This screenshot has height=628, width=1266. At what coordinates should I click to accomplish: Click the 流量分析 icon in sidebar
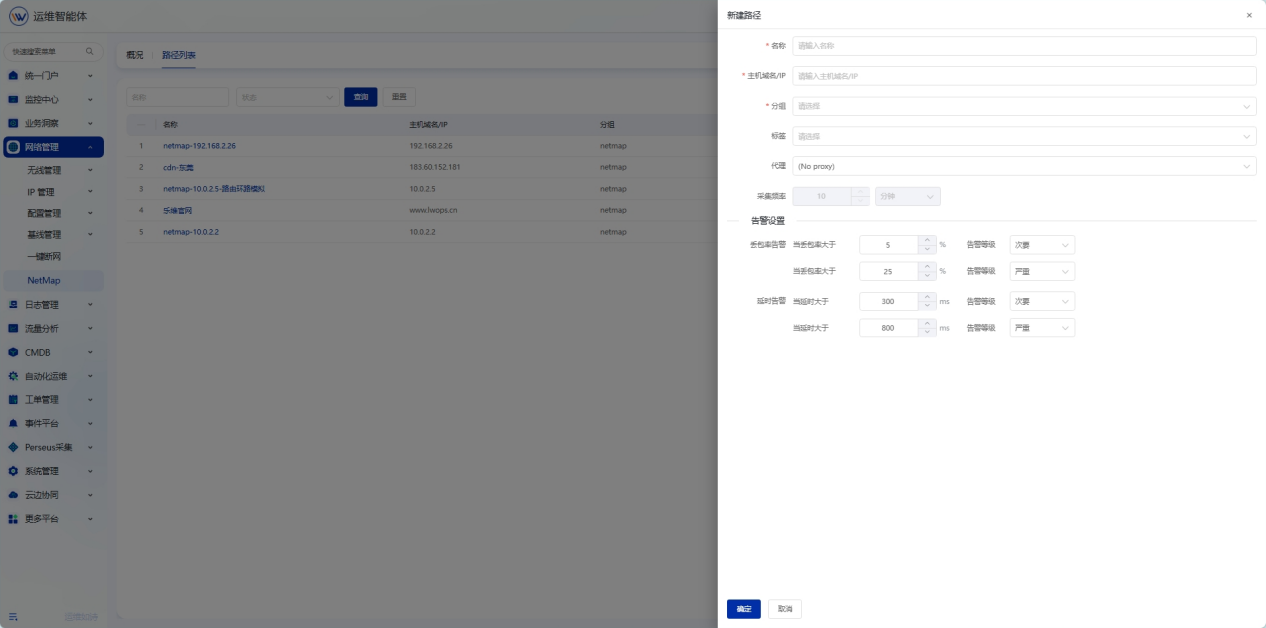[x=13, y=328]
